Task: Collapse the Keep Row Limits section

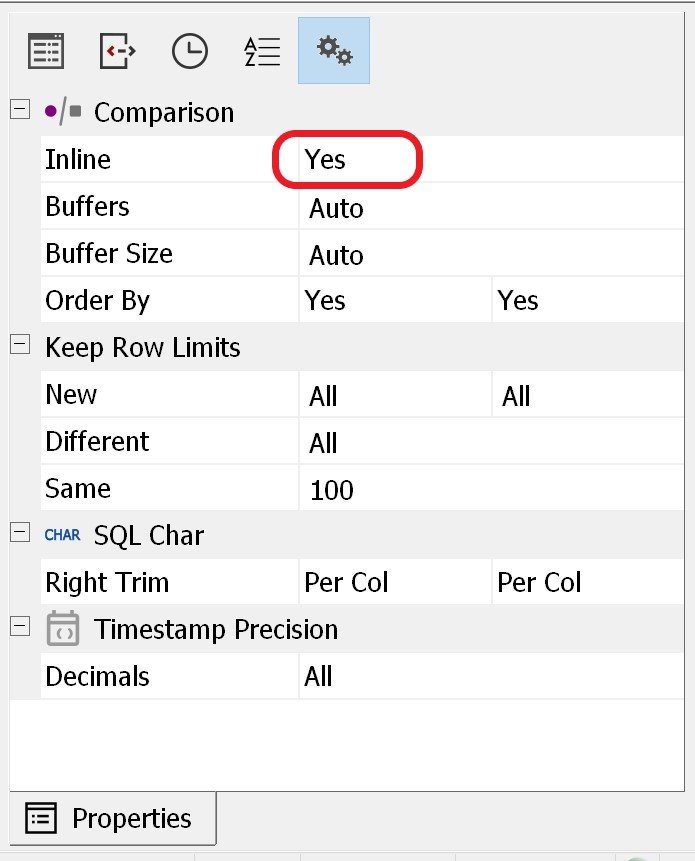Action: 20,345
